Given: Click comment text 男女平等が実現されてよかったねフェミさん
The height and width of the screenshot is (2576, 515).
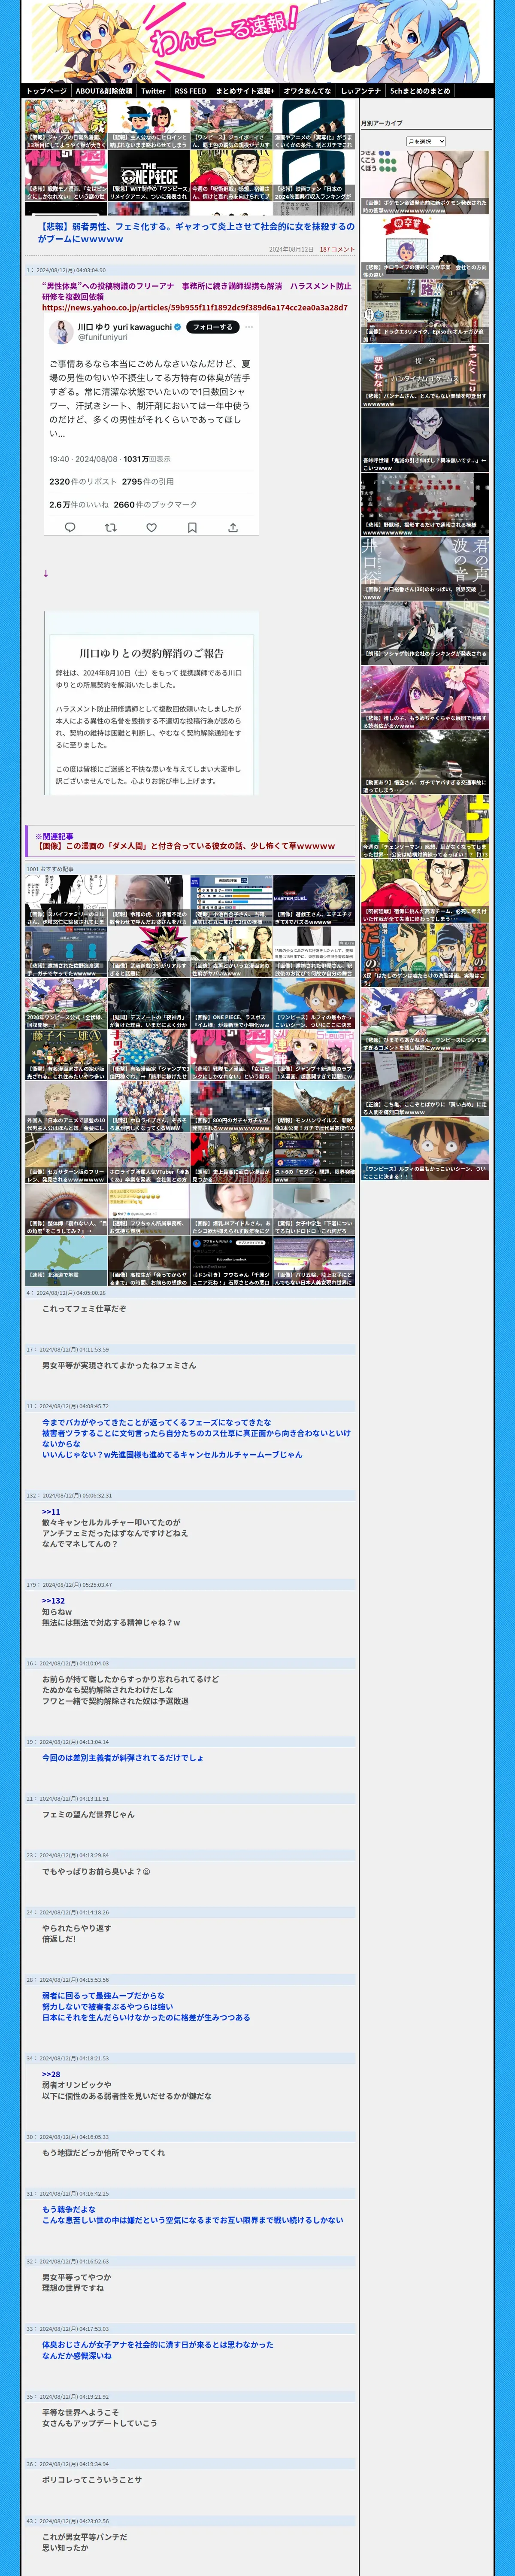Looking at the screenshot, I should pyautogui.click(x=119, y=1364).
